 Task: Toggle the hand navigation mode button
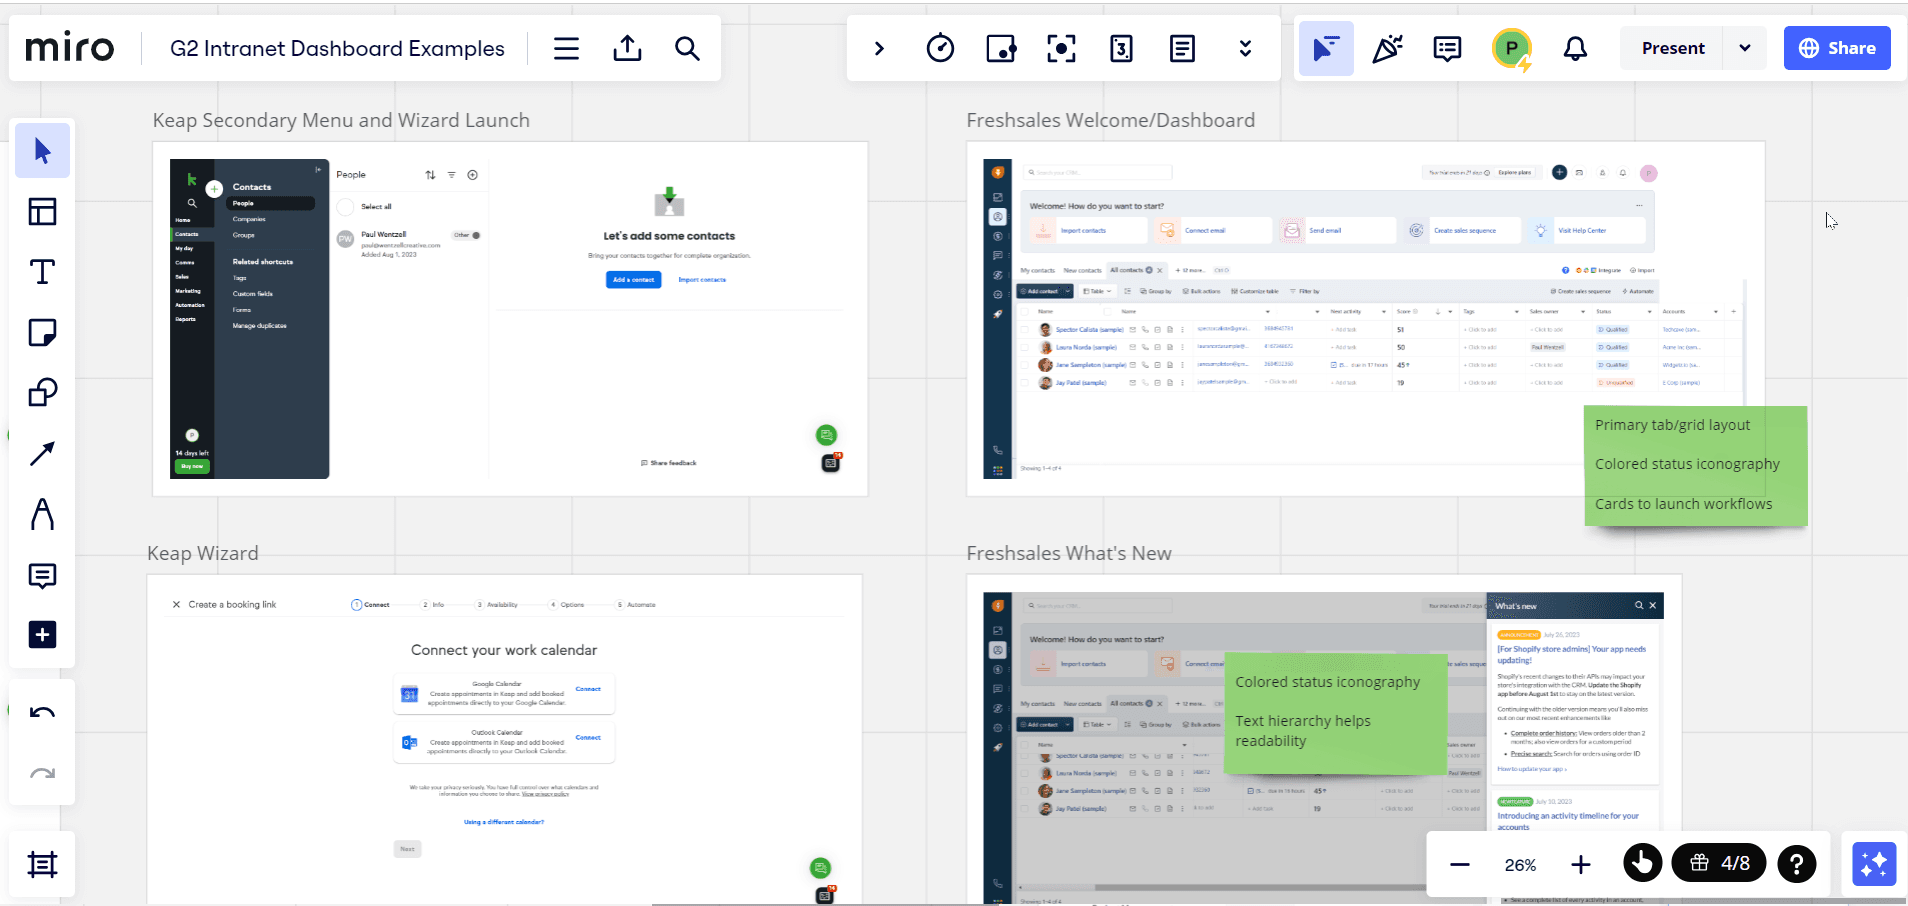click(1642, 862)
